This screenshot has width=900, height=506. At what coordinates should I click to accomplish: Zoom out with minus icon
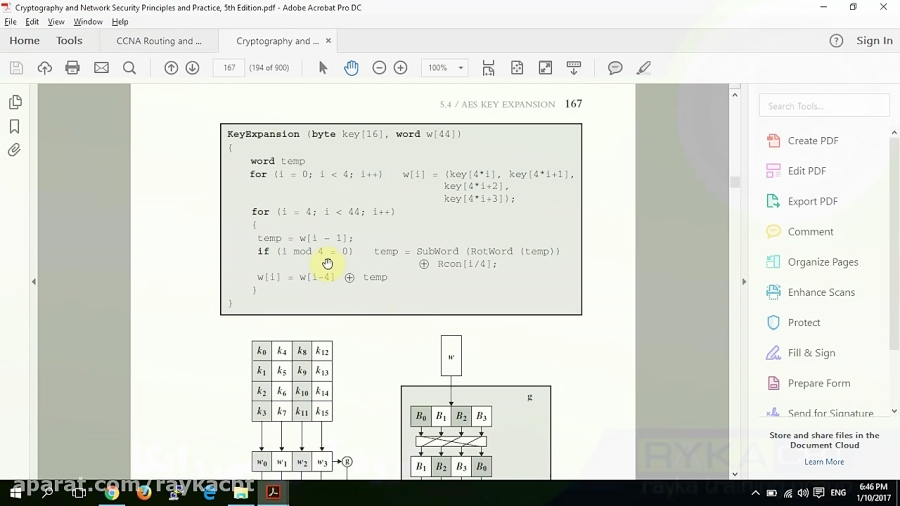(379, 68)
